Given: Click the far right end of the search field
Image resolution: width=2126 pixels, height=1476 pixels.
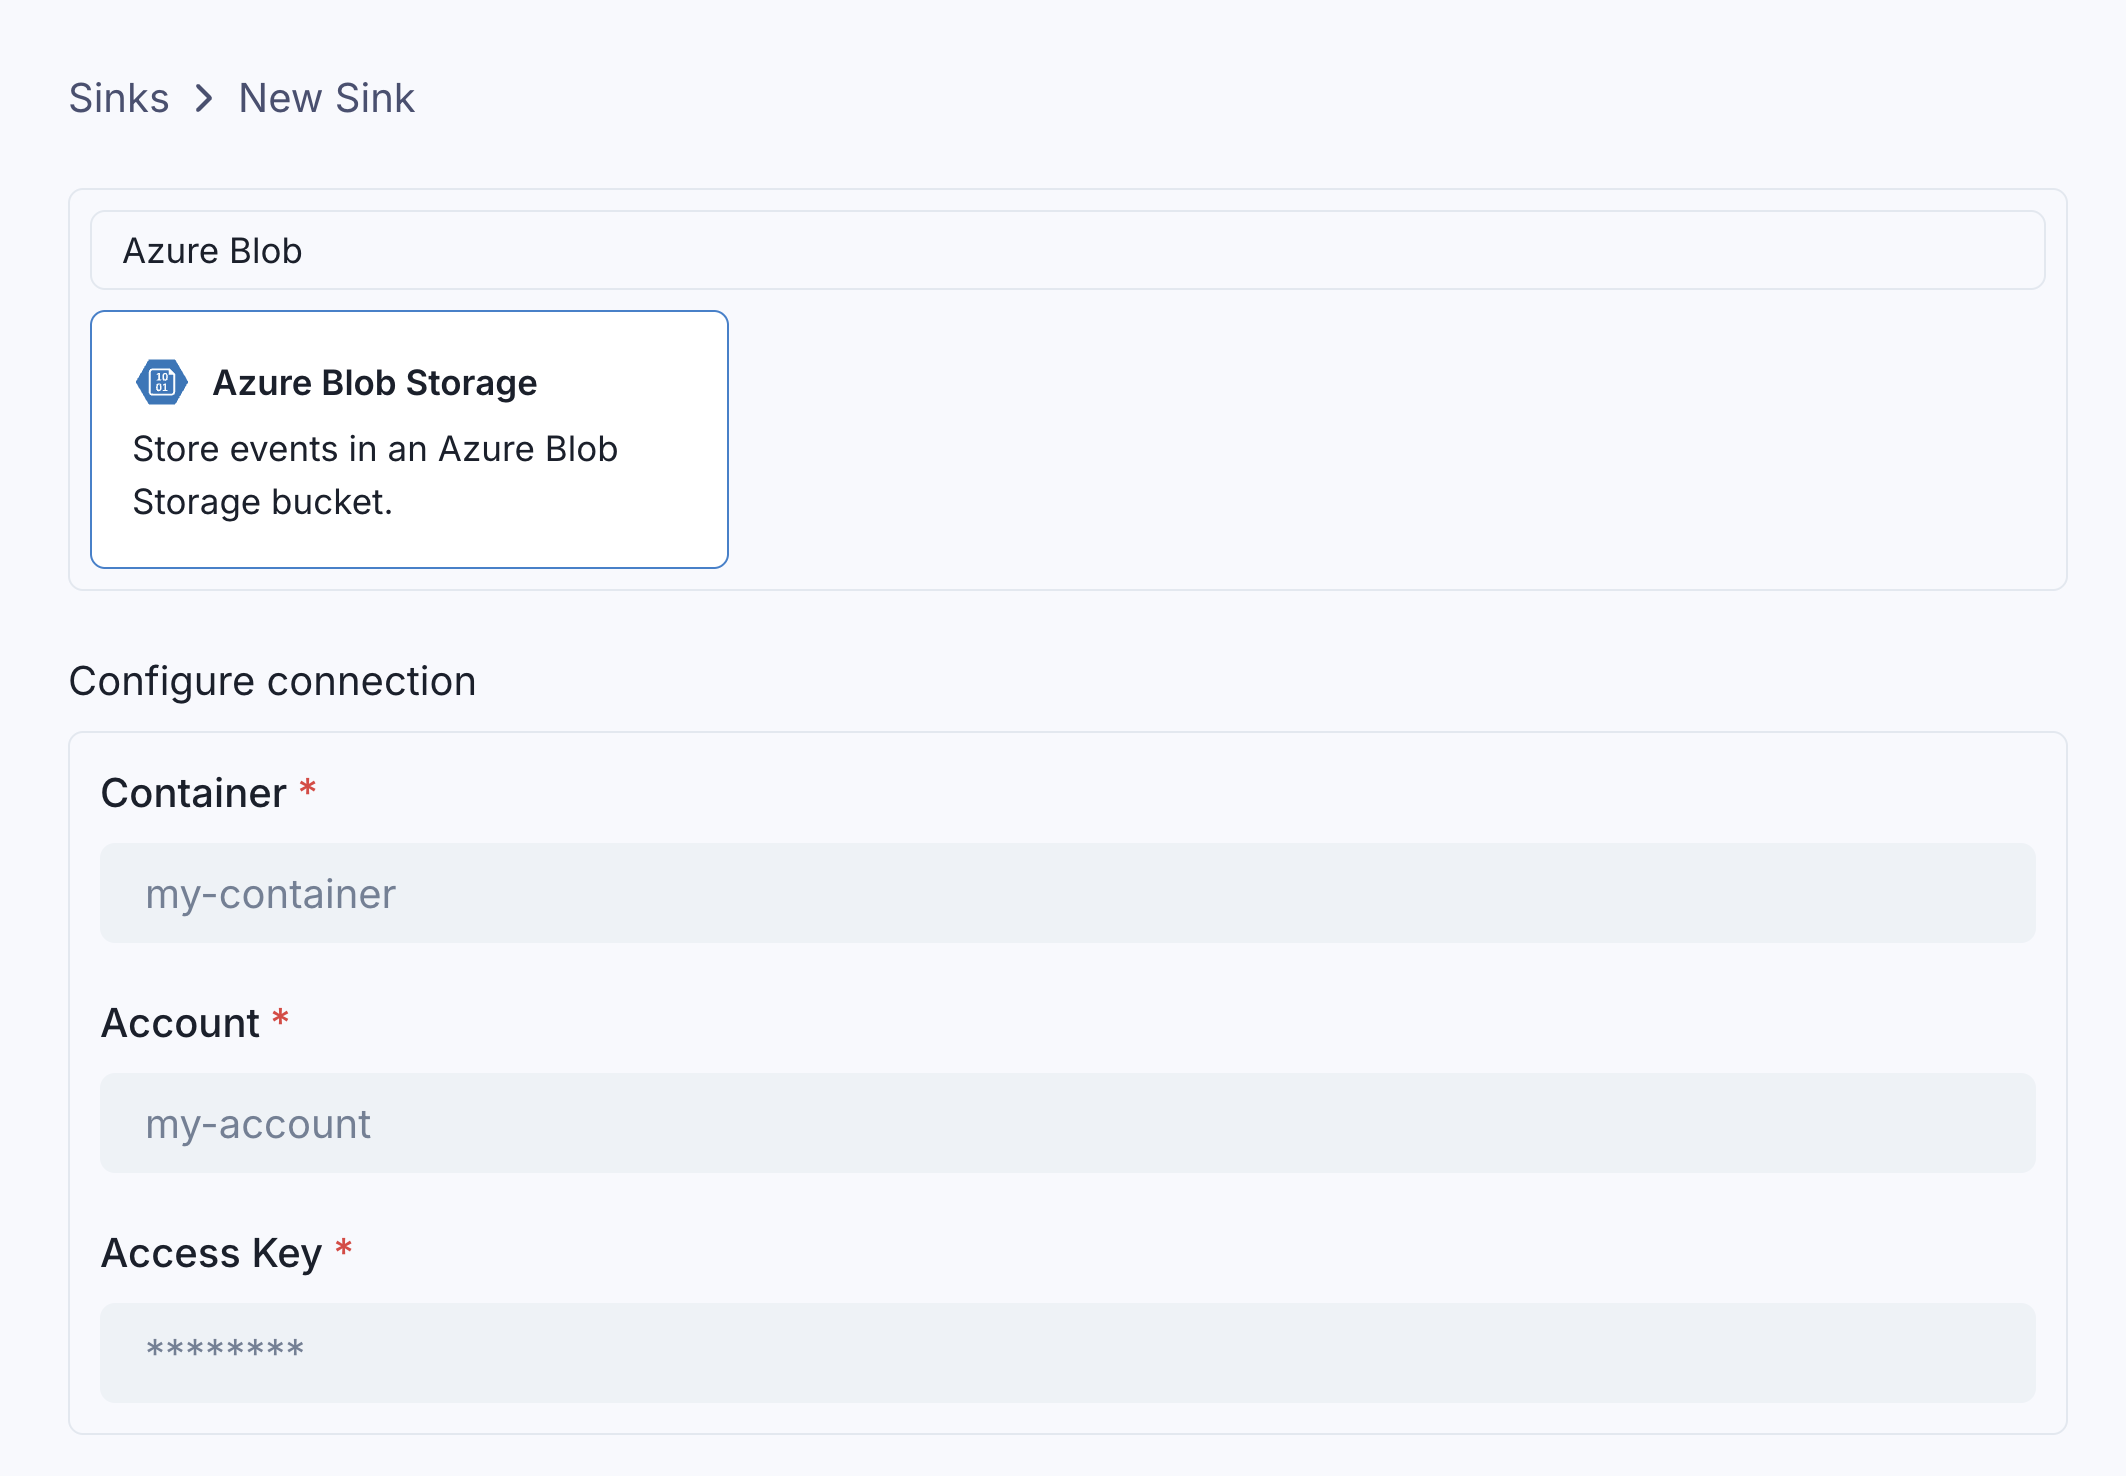Looking at the screenshot, I should [2010, 250].
